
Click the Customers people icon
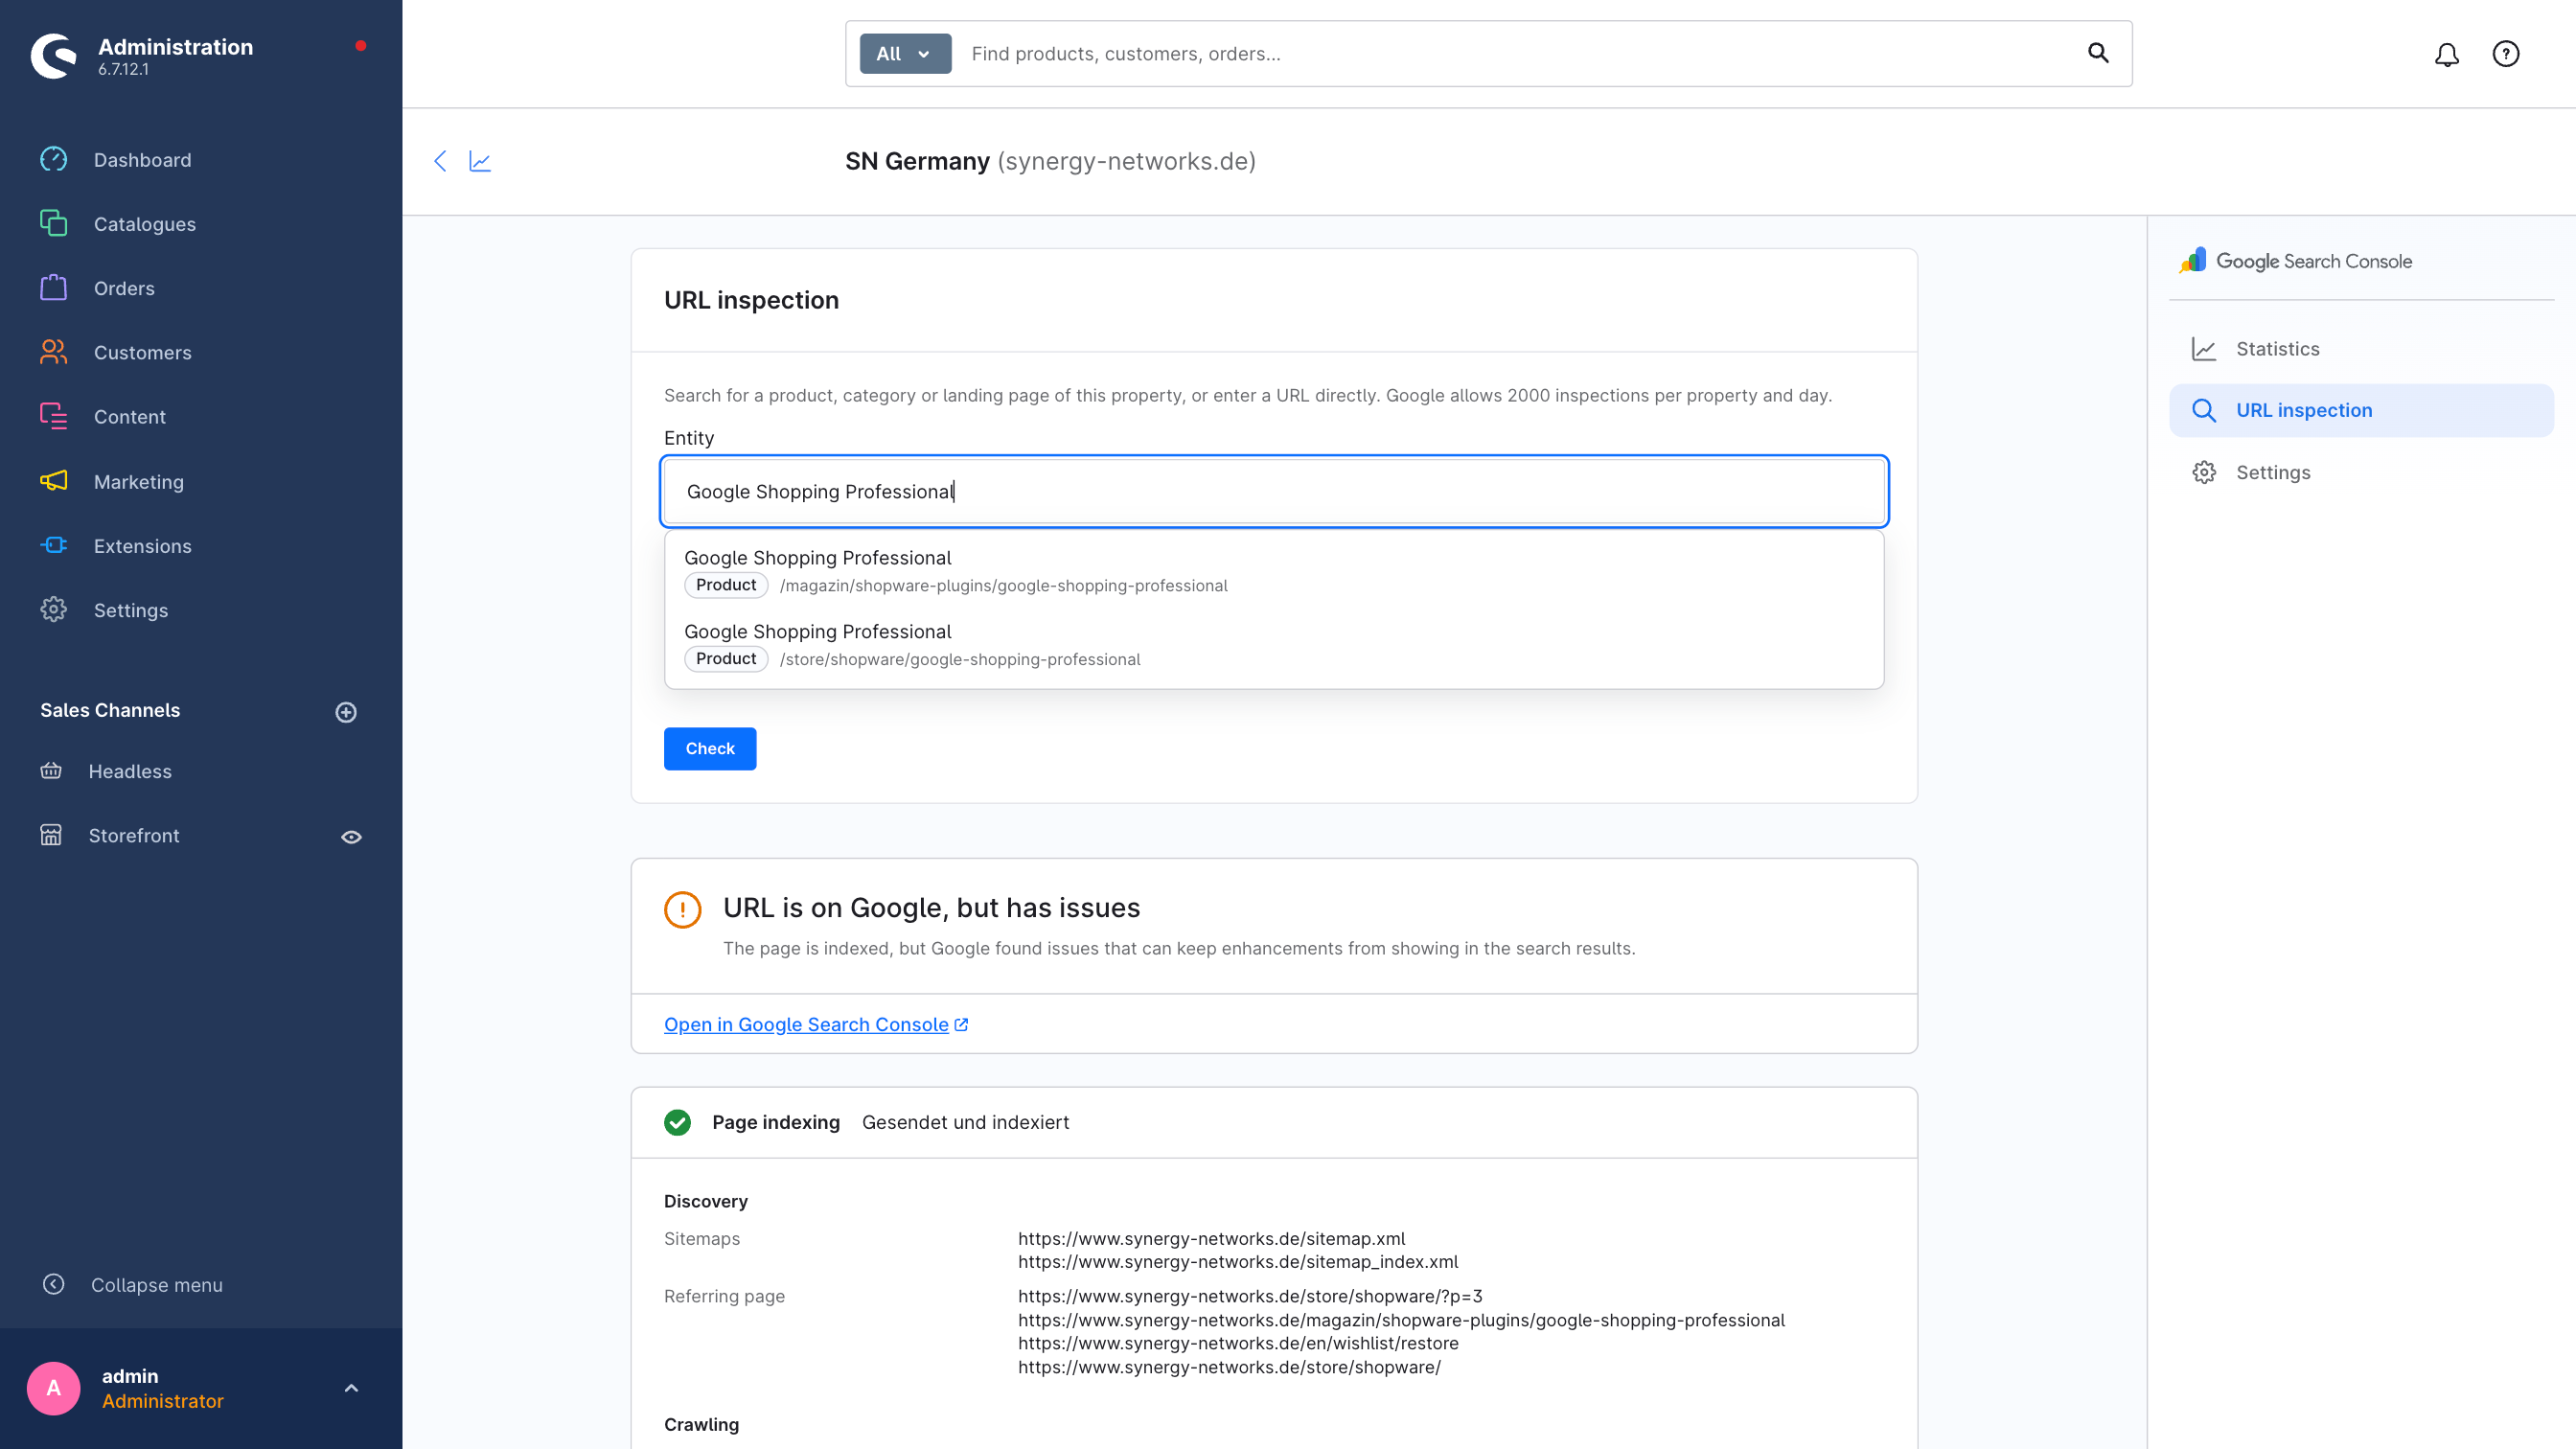click(54, 352)
